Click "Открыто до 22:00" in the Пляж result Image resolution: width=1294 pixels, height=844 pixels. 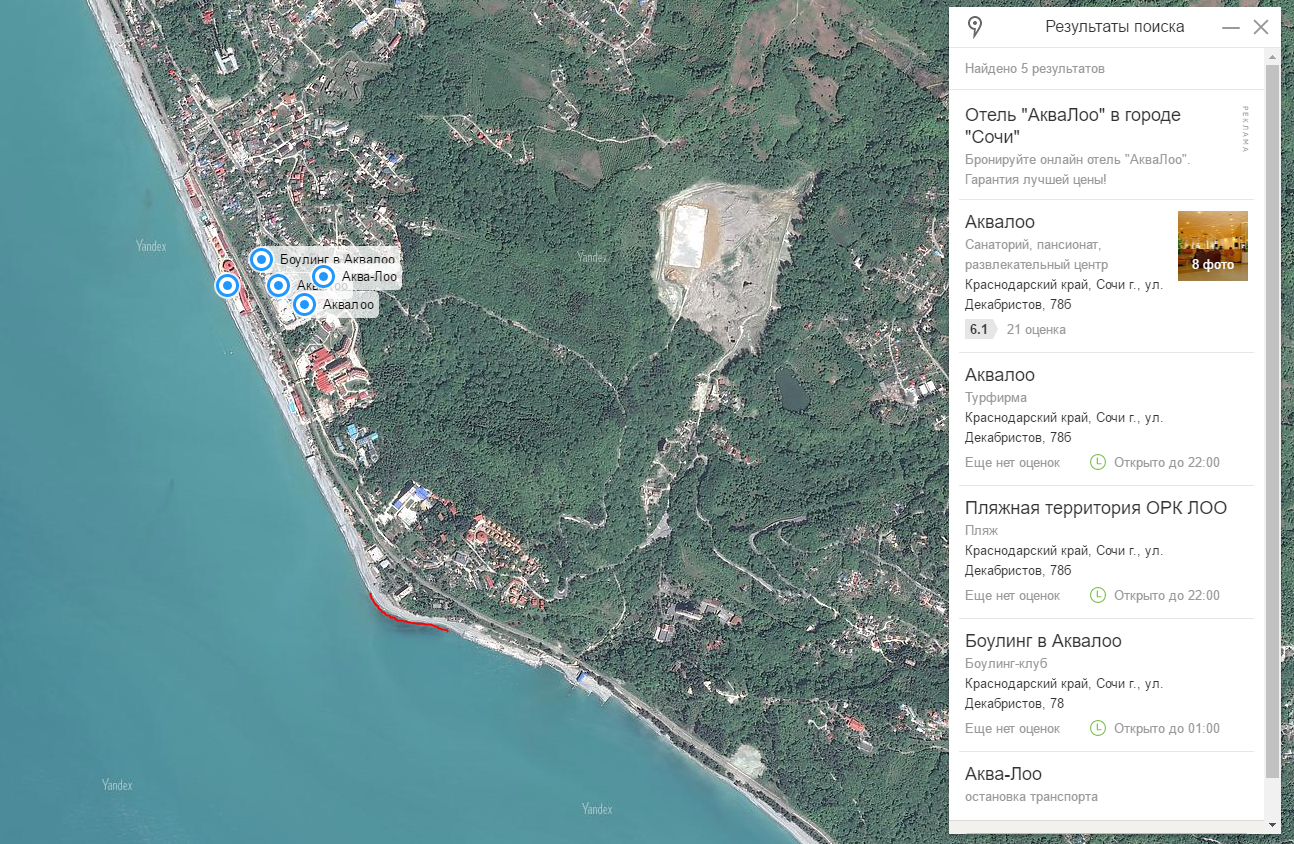pyautogui.click(x=1167, y=595)
